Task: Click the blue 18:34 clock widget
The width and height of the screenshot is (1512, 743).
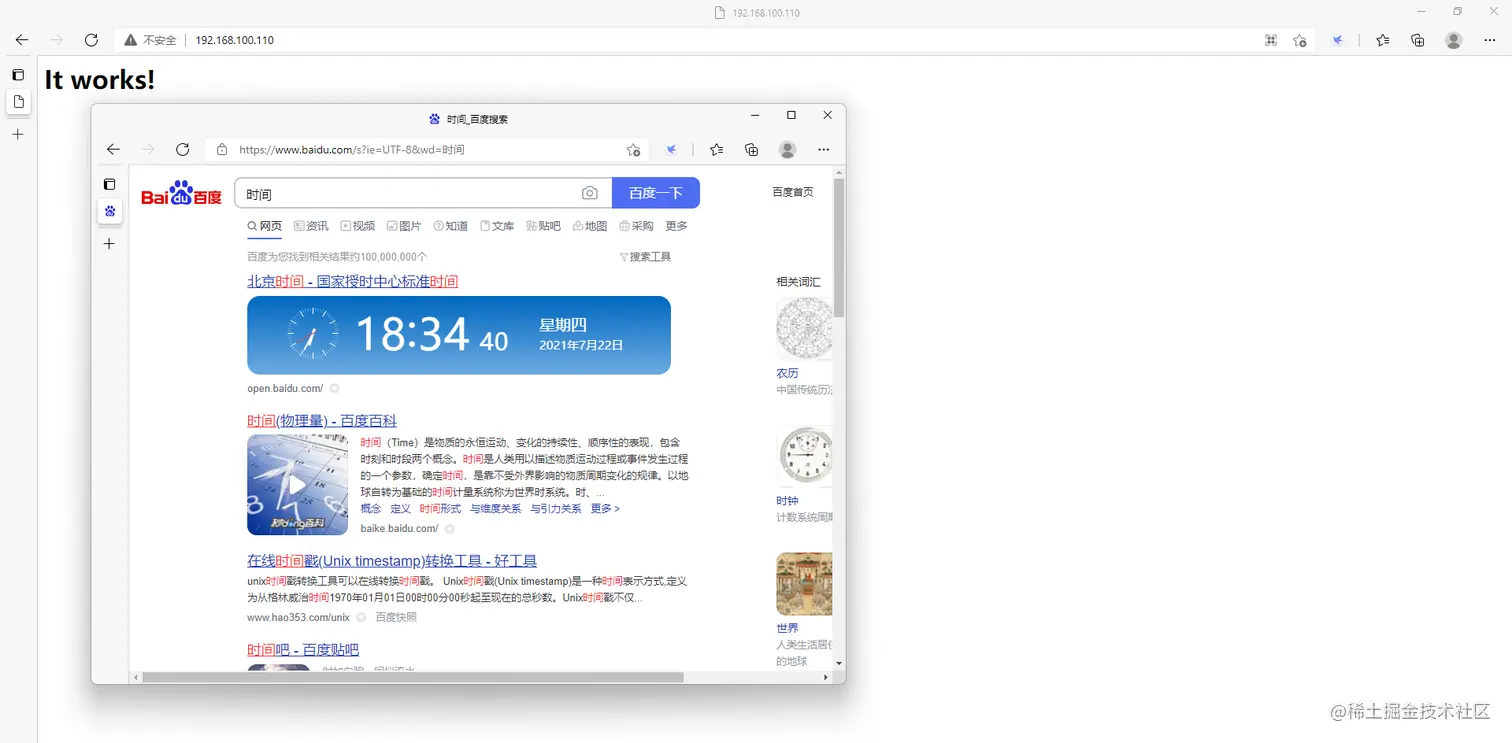Action: pos(459,335)
